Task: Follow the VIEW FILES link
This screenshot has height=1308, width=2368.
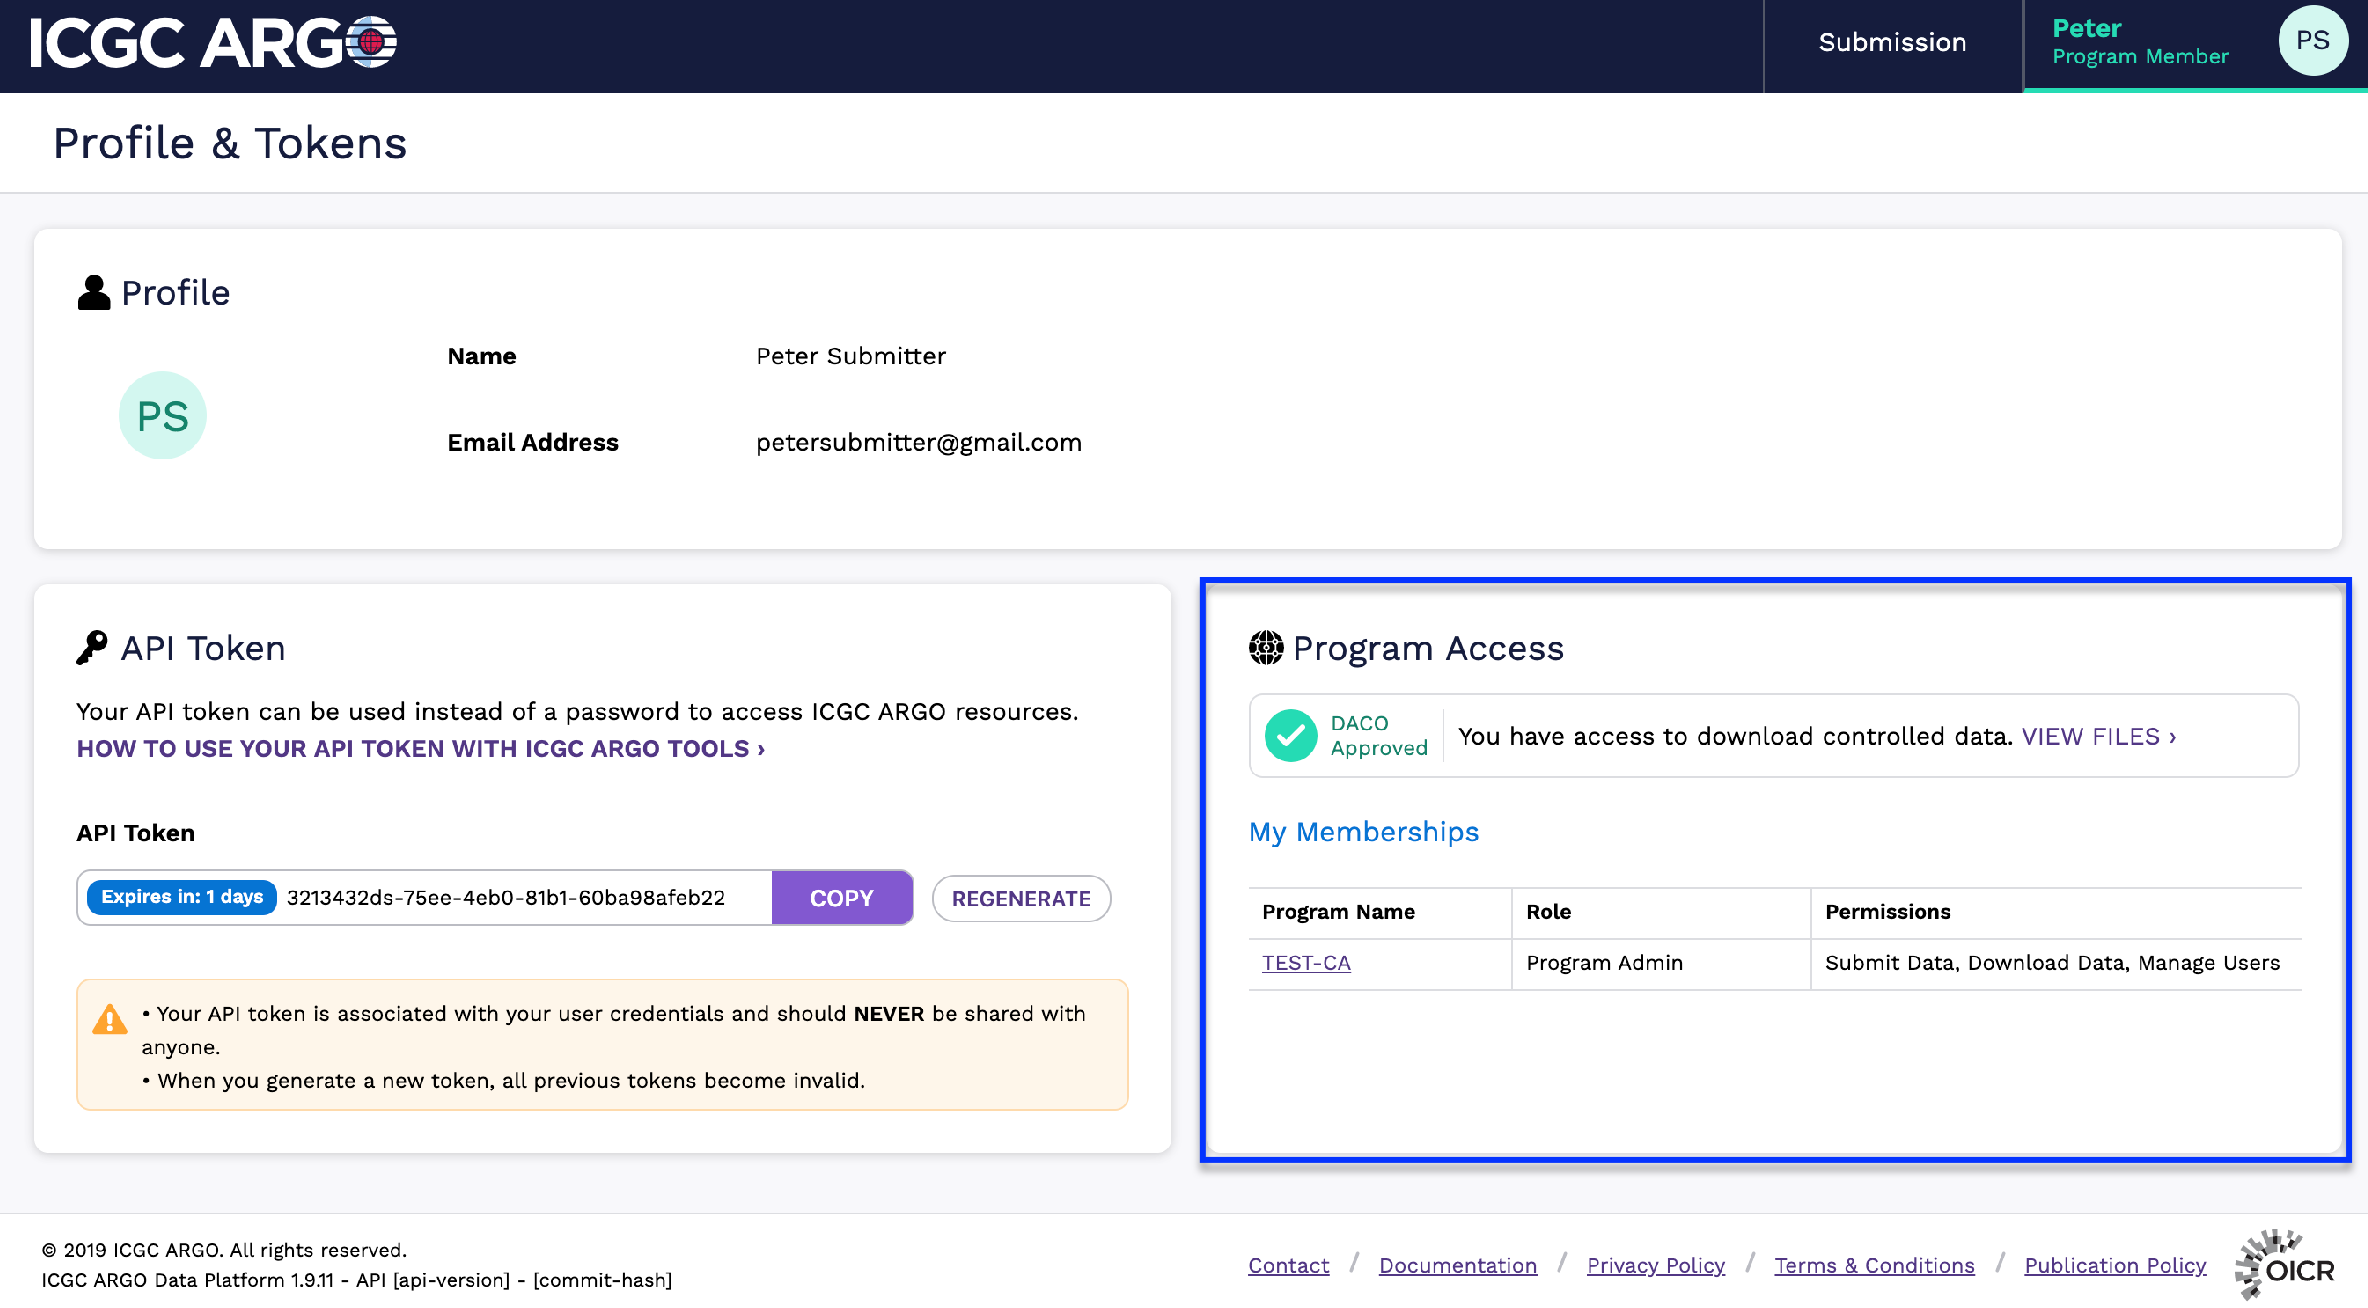Action: [2099, 737]
